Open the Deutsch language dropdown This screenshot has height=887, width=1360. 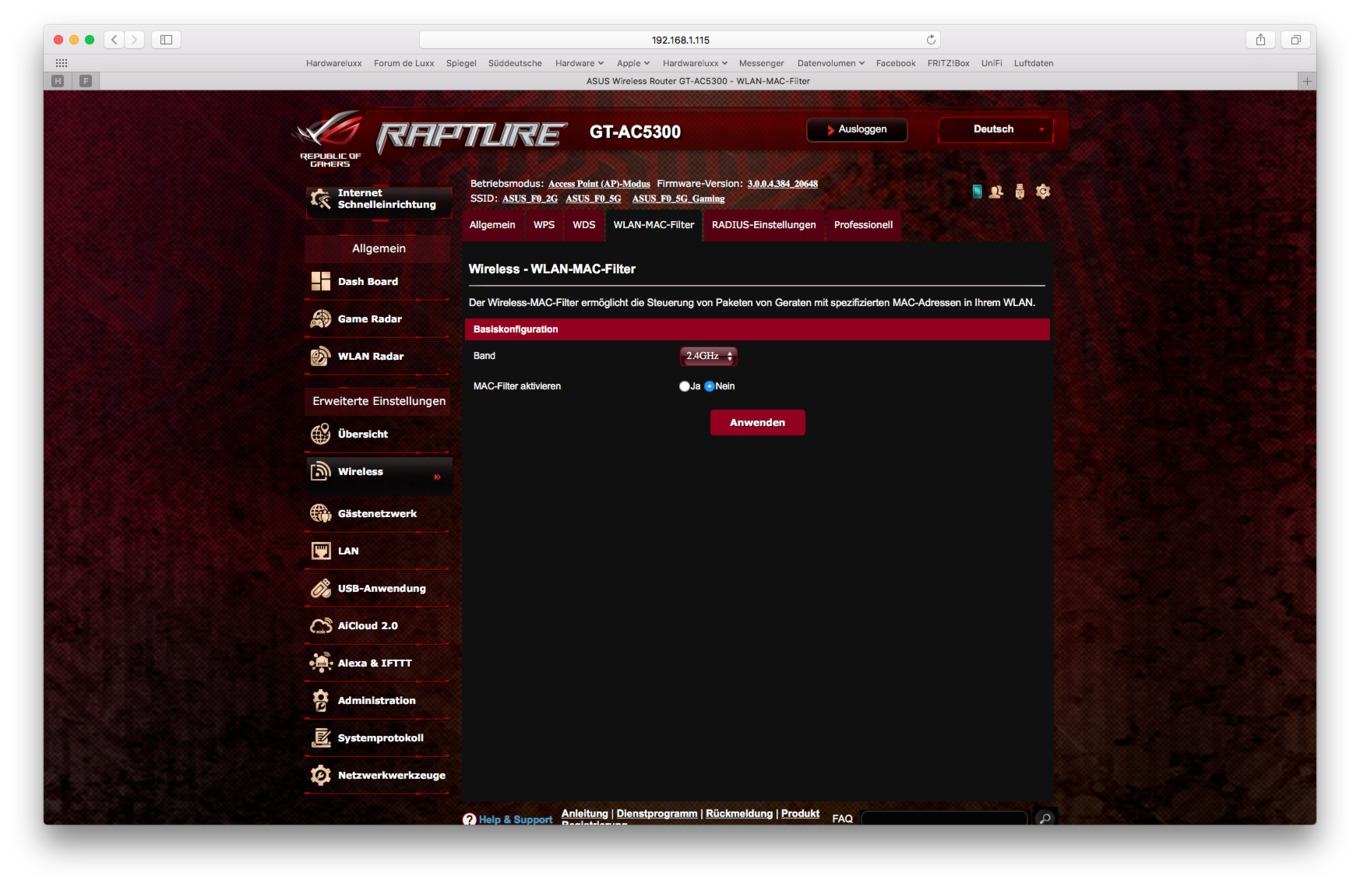click(x=996, y=129)
